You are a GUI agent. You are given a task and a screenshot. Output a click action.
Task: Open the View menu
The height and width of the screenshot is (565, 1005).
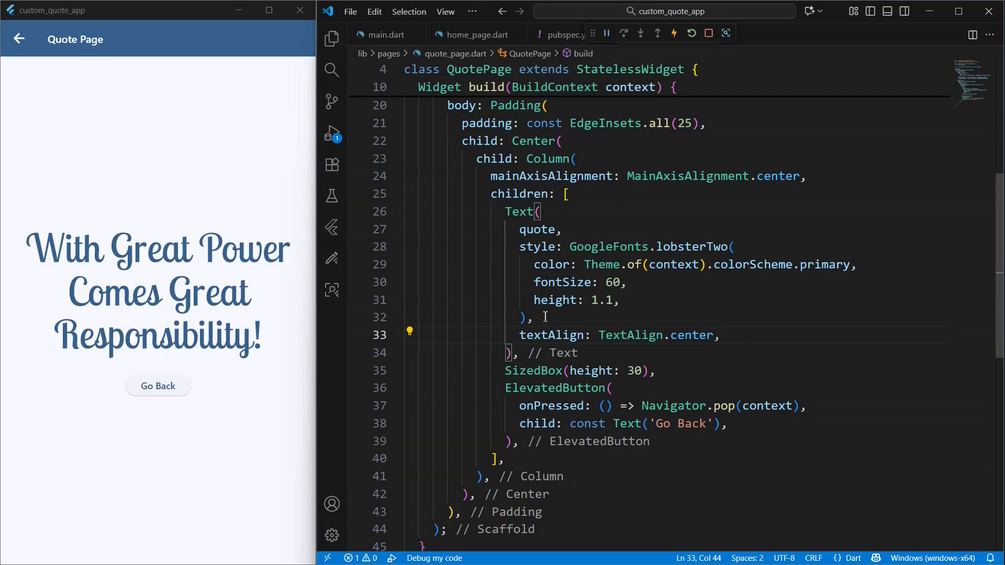(445, 12)
